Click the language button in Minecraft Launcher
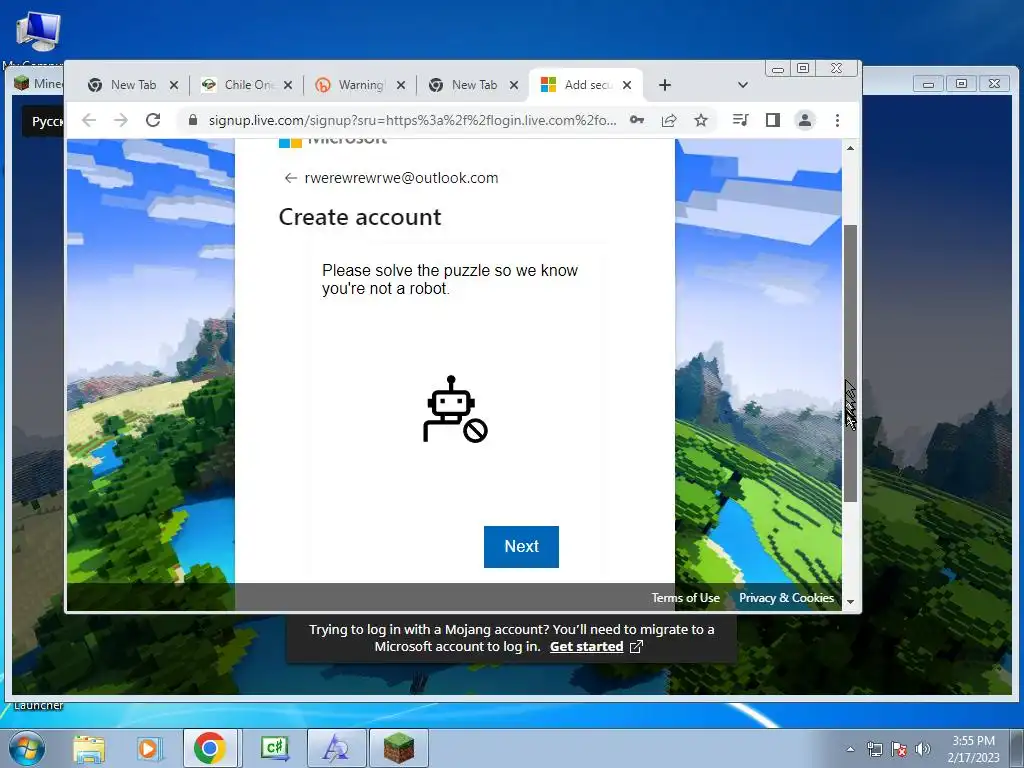The width and height of the screenshot is (1024, 768). [x=43, y=121]
